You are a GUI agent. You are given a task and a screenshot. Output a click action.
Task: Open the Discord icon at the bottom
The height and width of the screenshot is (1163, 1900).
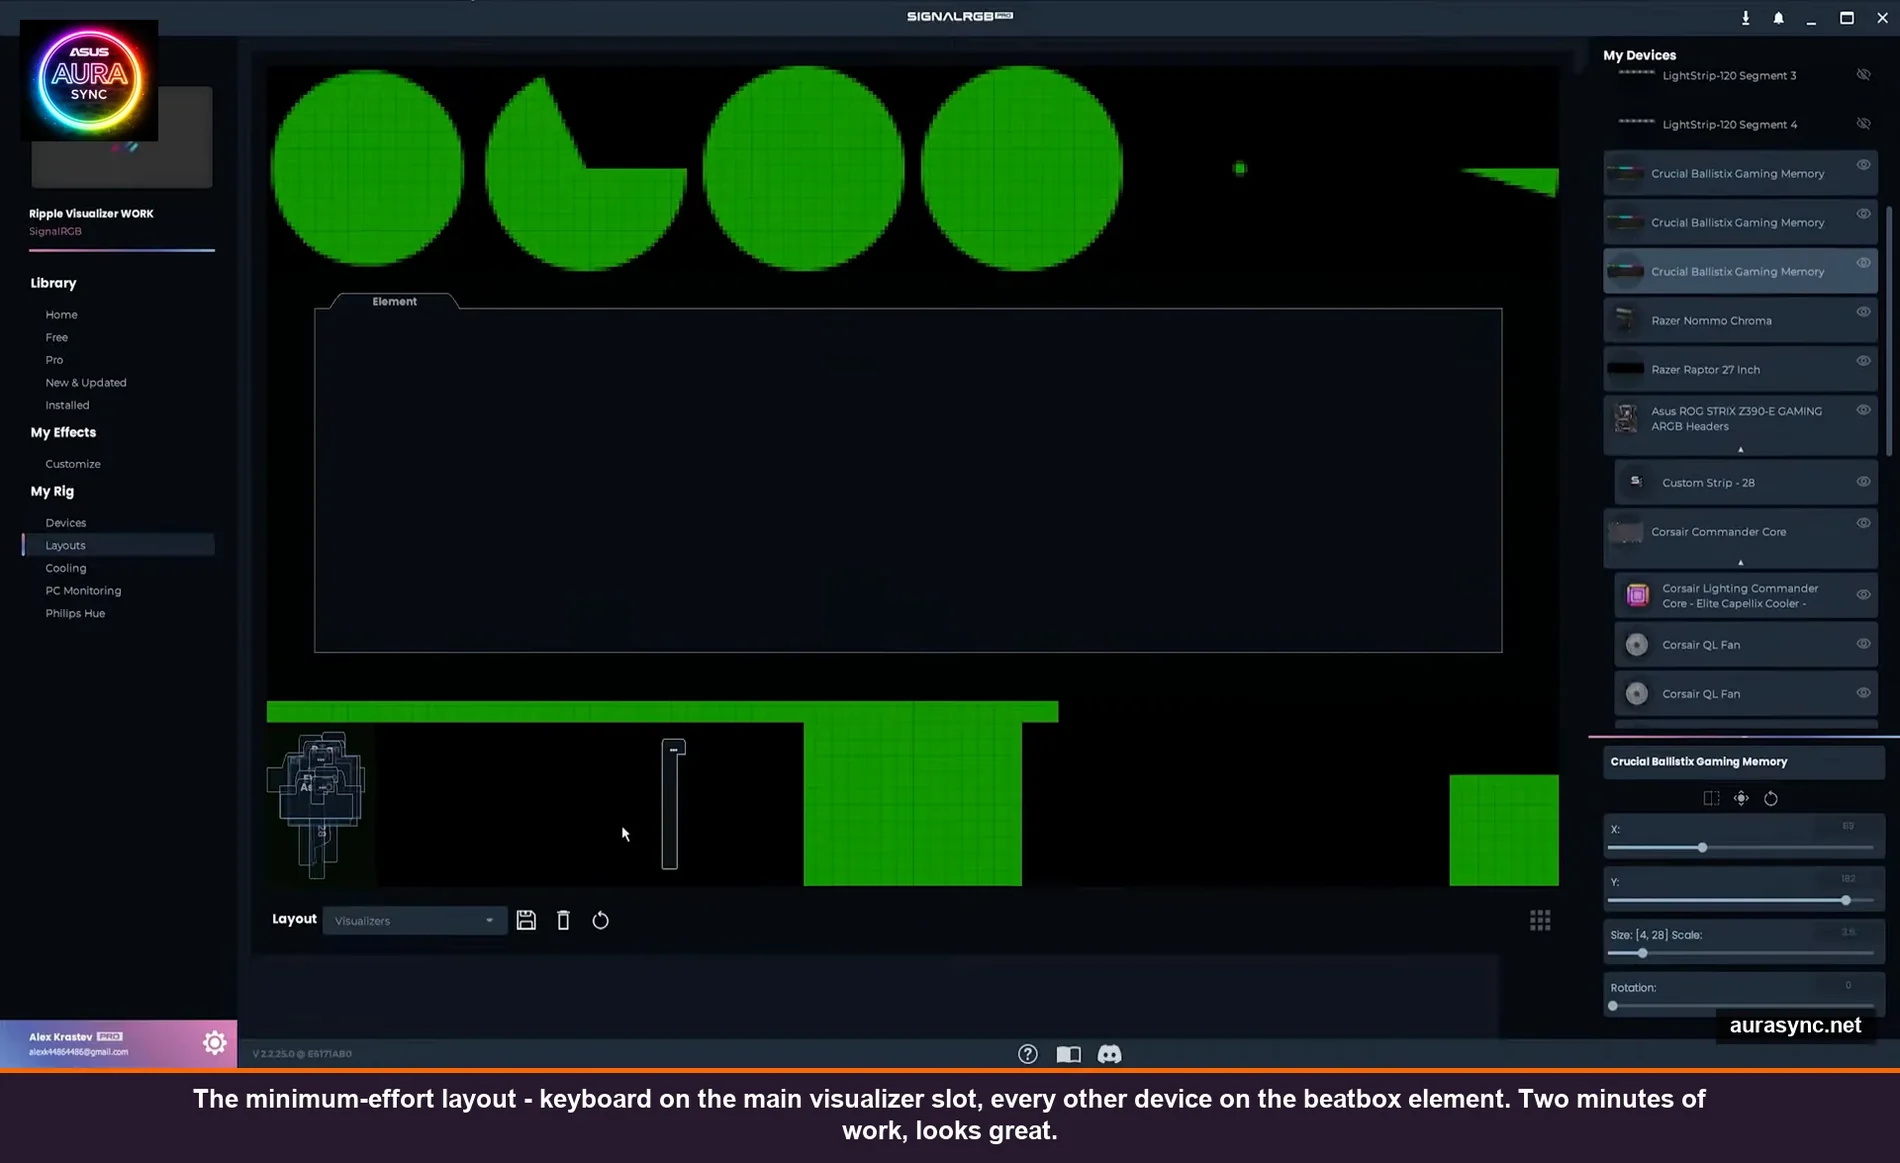(x=1111, y=1053)
